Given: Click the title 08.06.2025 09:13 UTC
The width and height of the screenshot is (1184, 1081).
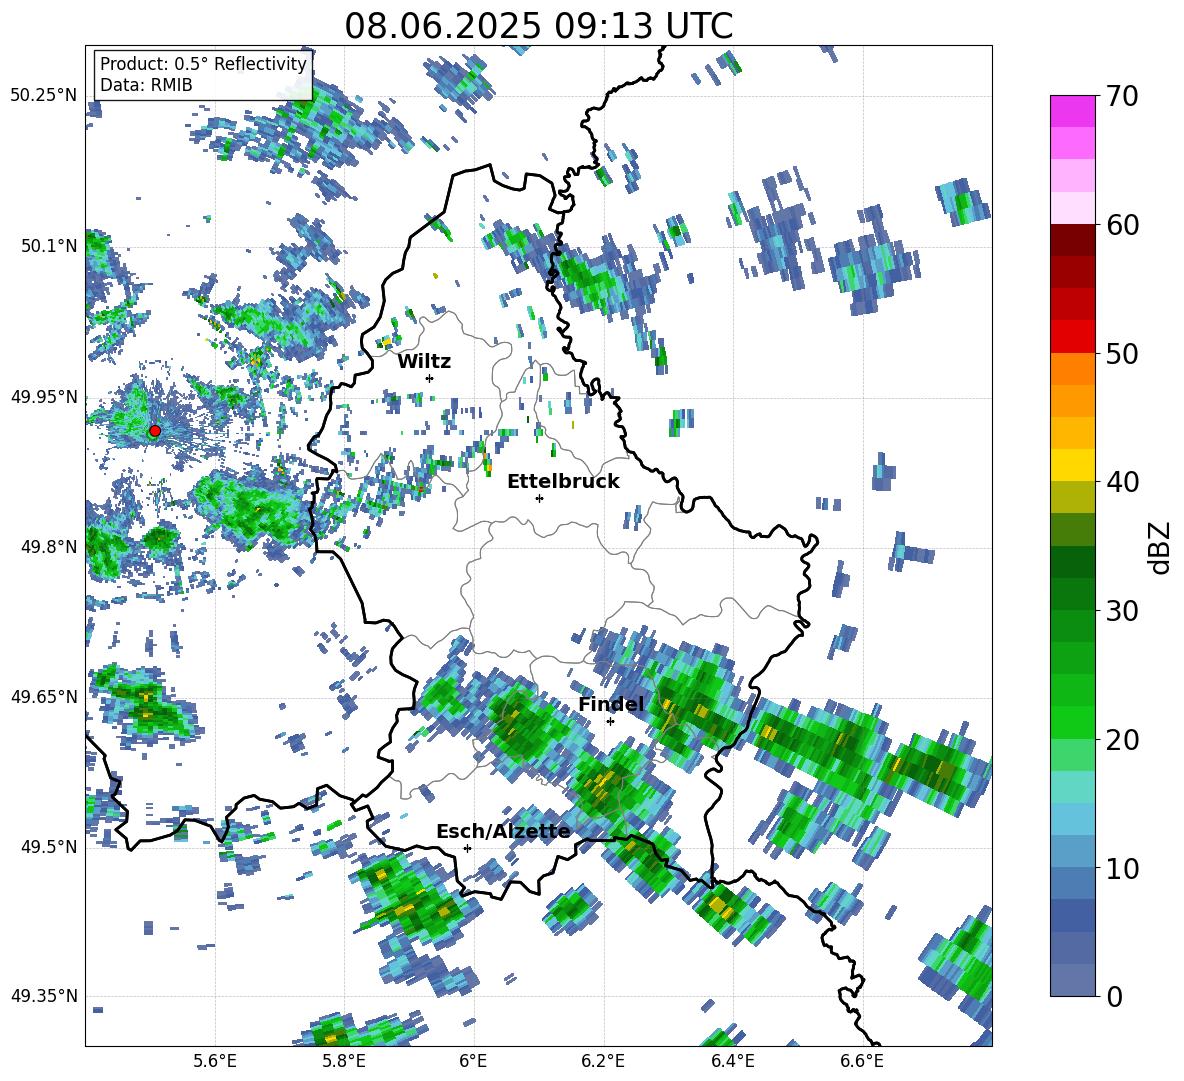Looking at the screenshot, I should pyautogui.click(x=539, y=26).
